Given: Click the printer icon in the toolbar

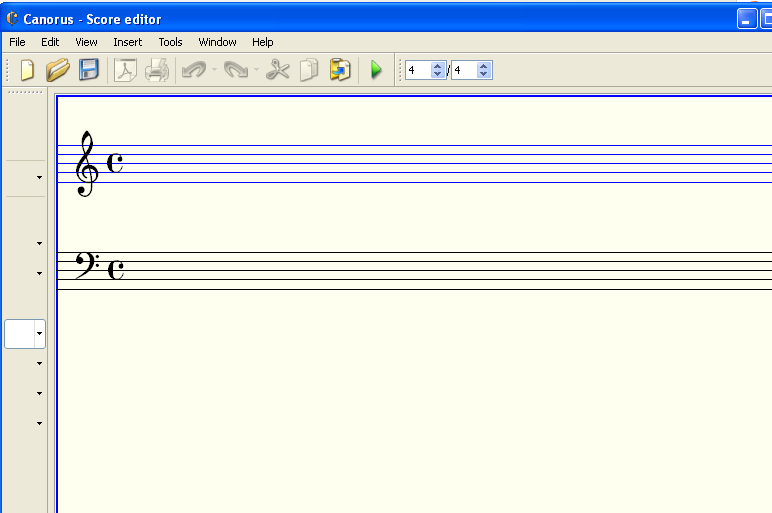Looking at the screenshot, I should 157,70.
